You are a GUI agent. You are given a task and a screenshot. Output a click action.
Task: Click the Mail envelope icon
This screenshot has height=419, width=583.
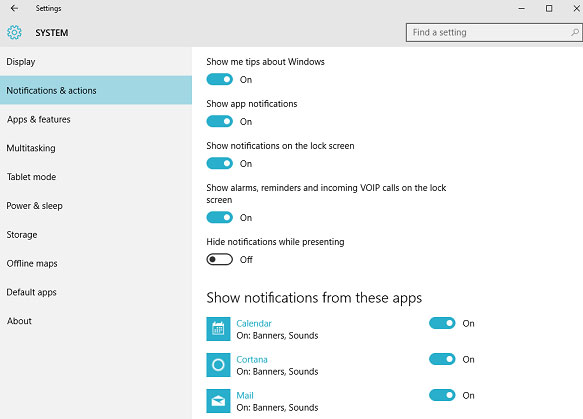(218, 401)
